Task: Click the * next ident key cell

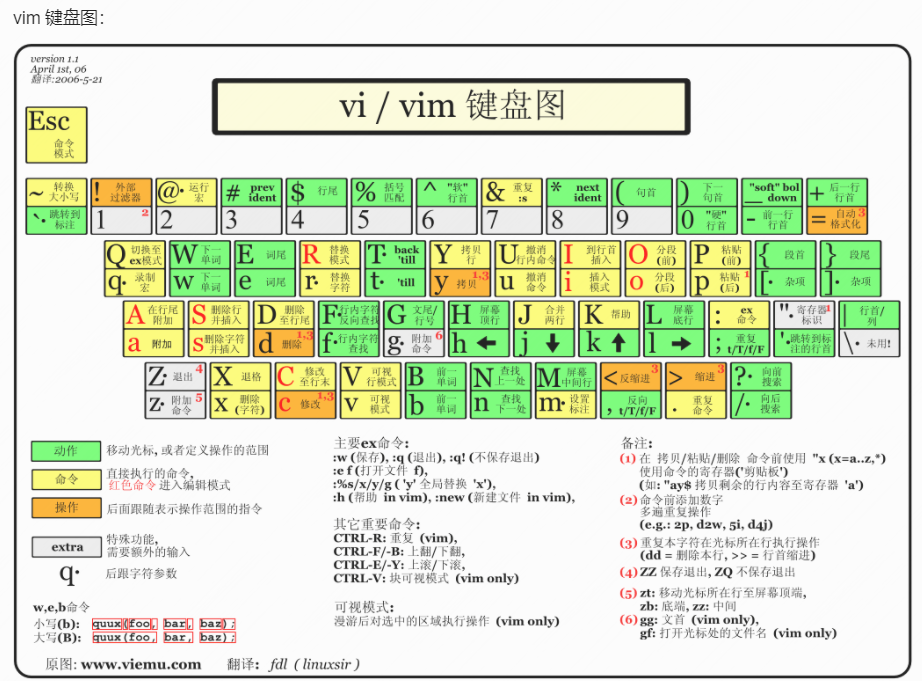Action: [577, 192]
